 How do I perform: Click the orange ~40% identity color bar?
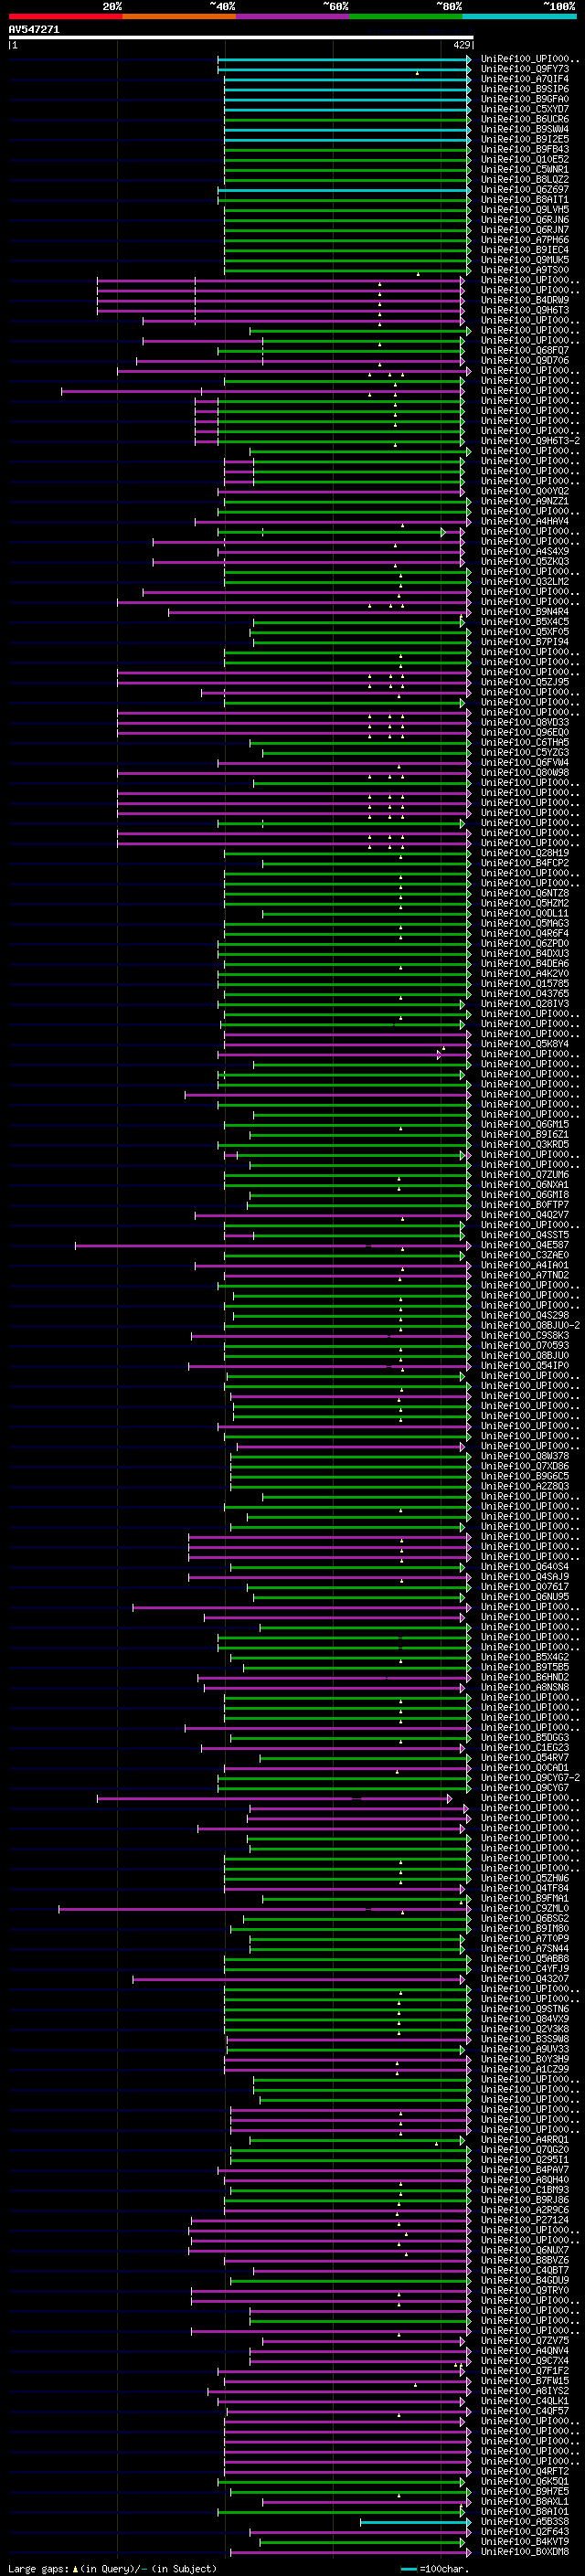(x=179, y=16)
